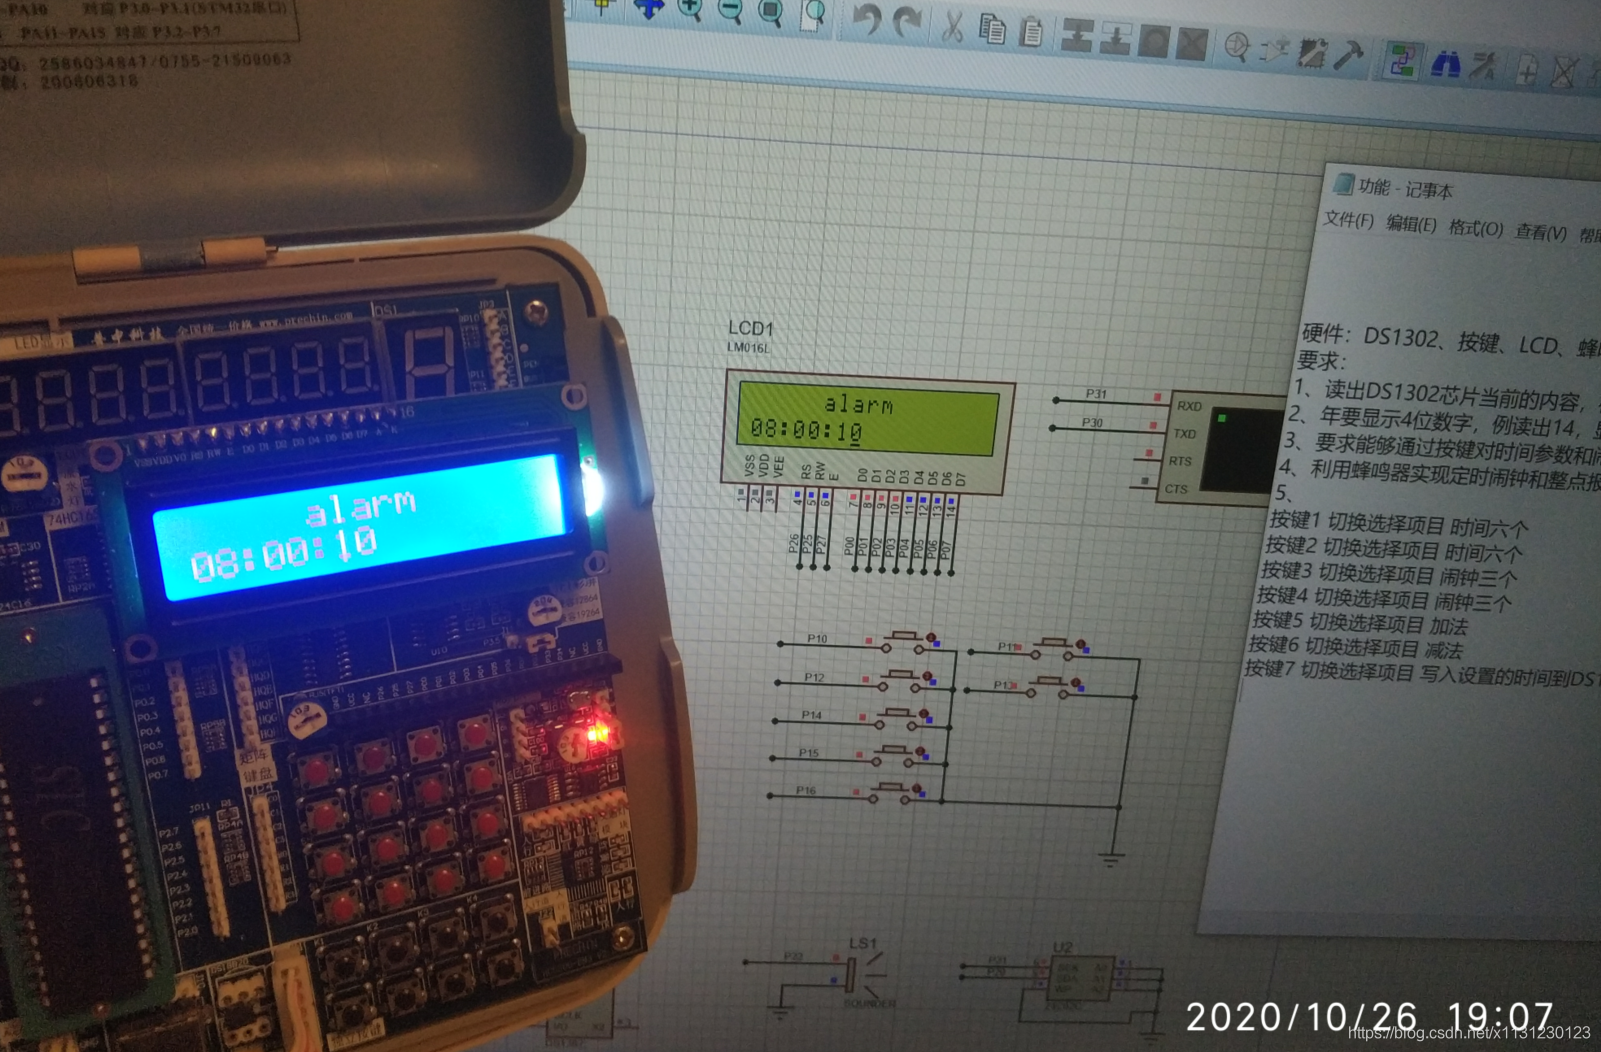This screenshot has height=1052, width=1601.
Task: Click the 'LCD1' component label
Action: pyautogui.click(x=751, y=327)
